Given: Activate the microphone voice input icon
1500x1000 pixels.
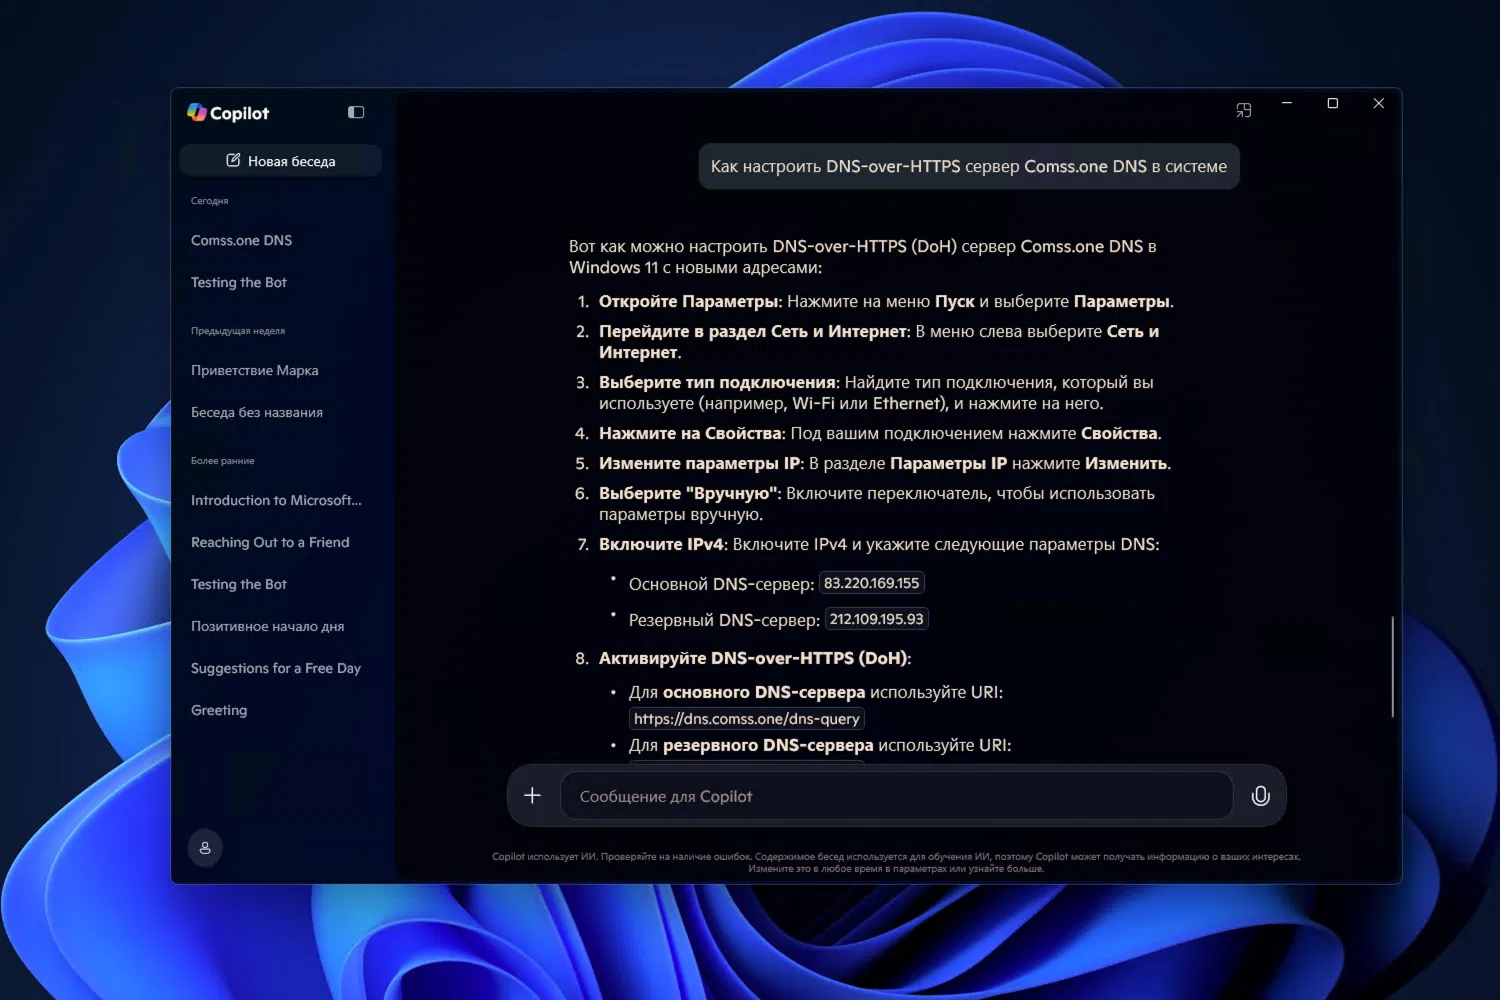Looking at the screenshot, I should [1261, 796].
